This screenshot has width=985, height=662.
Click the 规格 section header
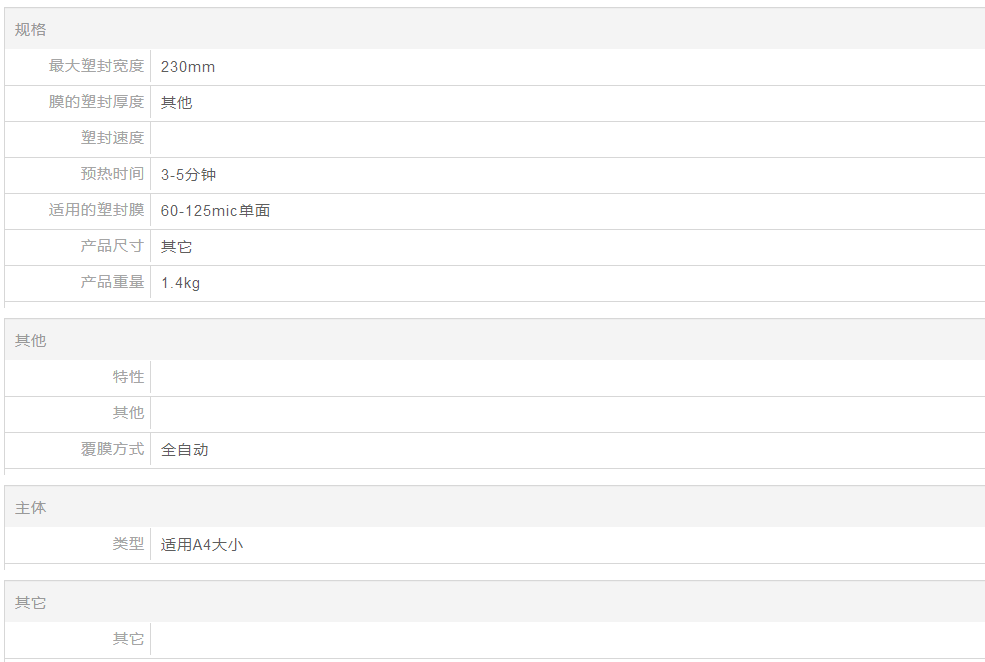31,30
